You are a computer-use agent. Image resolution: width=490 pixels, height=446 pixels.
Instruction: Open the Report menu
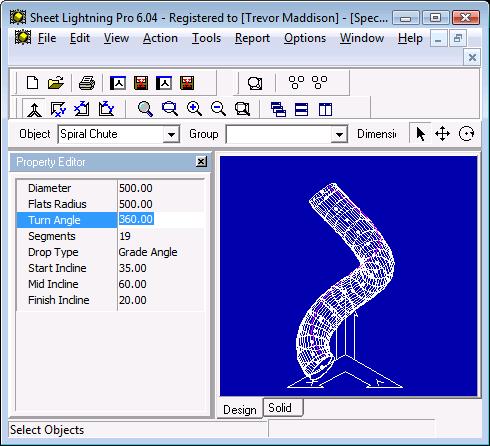point(252,38)
